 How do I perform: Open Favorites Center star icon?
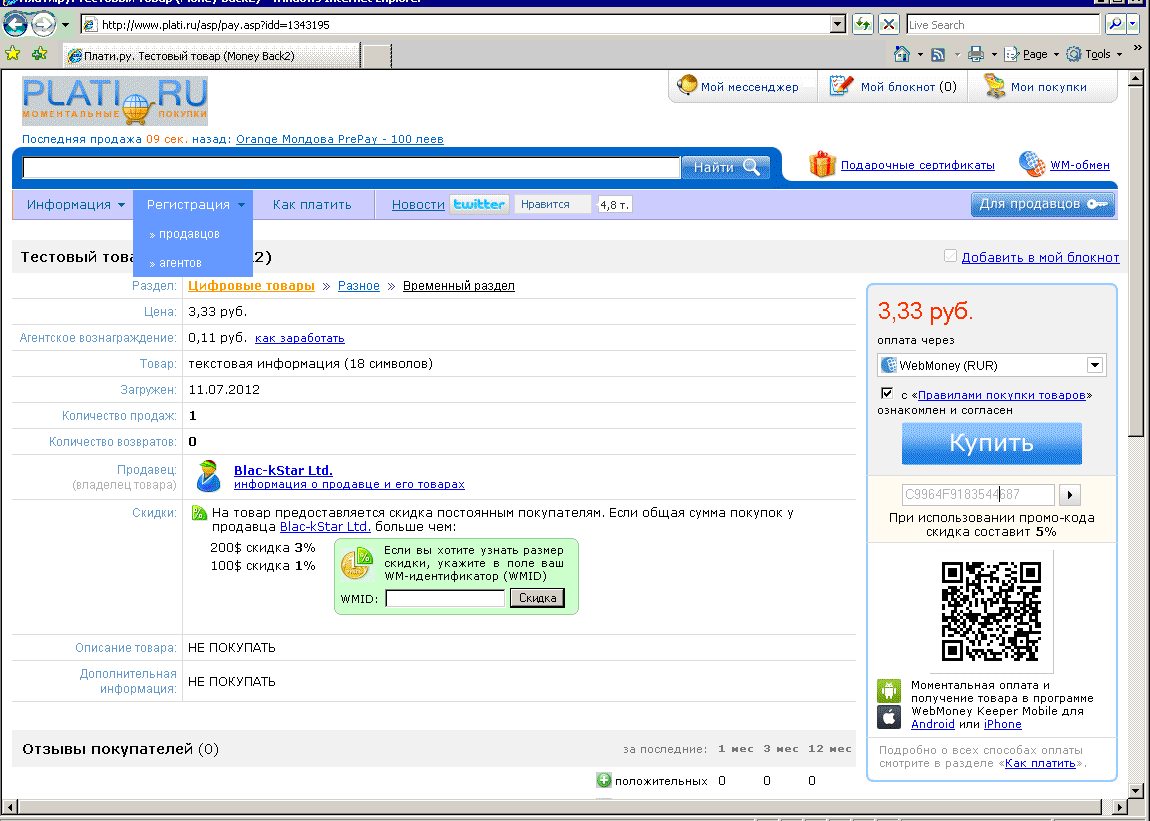click(x=12, y=54)
